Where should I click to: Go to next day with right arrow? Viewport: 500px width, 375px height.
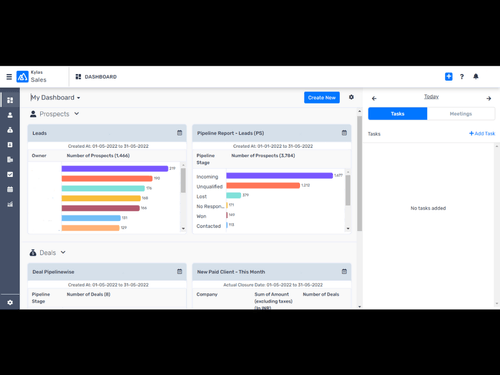click(489, 98)
